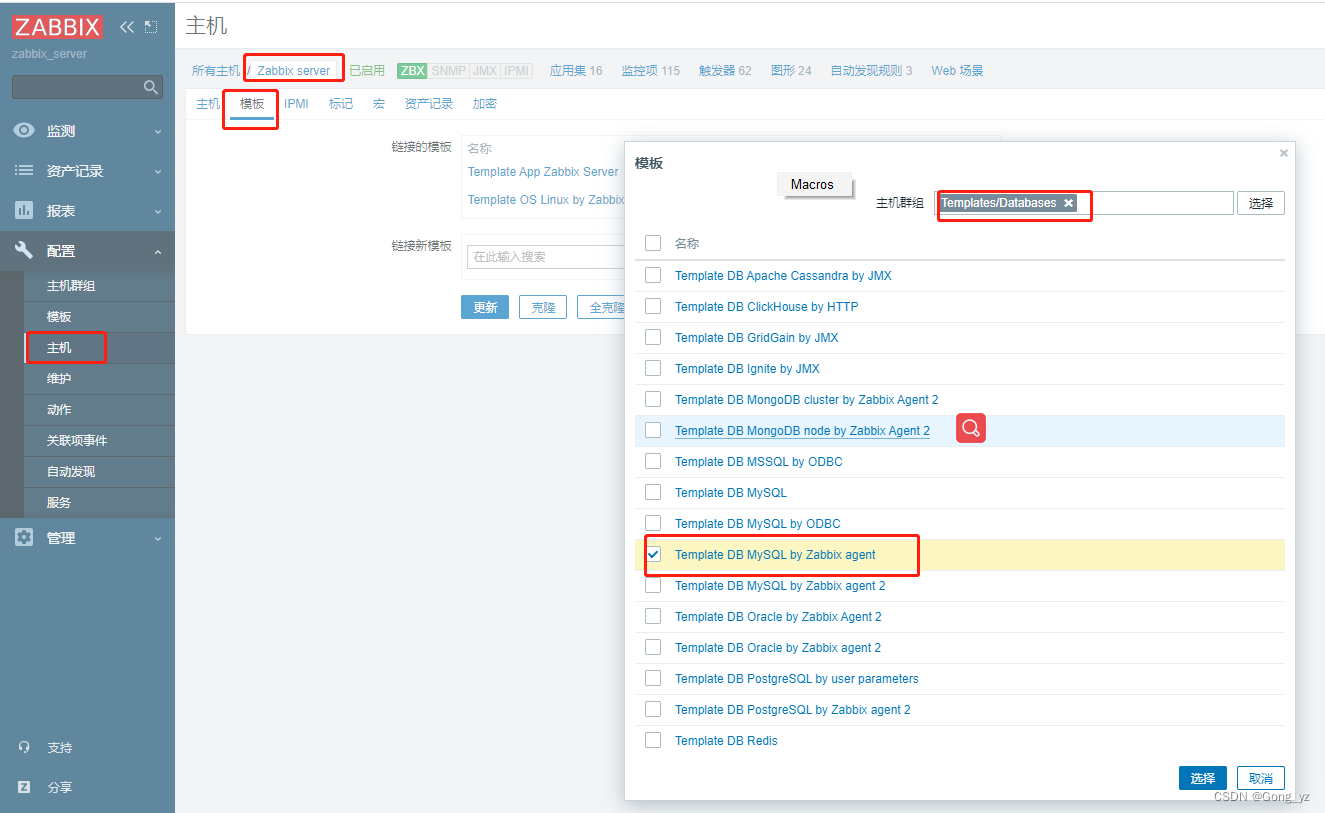Open the 应用集 16 link
Screen dimensions: 1325x813
(x=576, y=71)
